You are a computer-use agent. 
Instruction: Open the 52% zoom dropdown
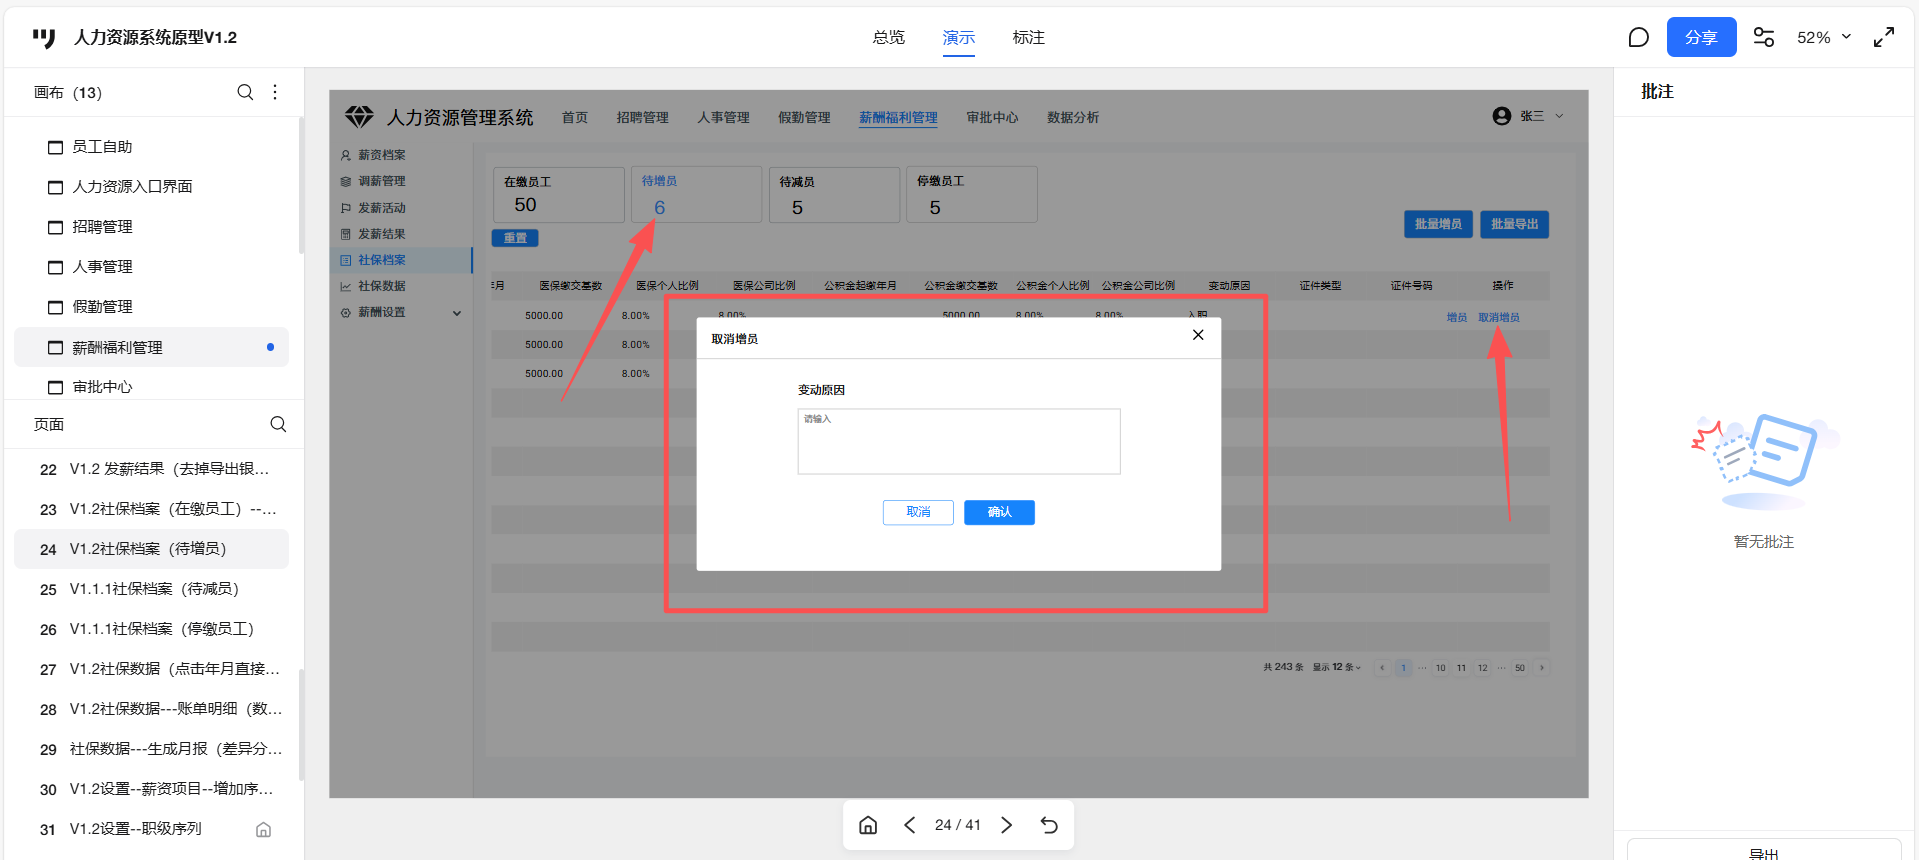(1824, 37)
